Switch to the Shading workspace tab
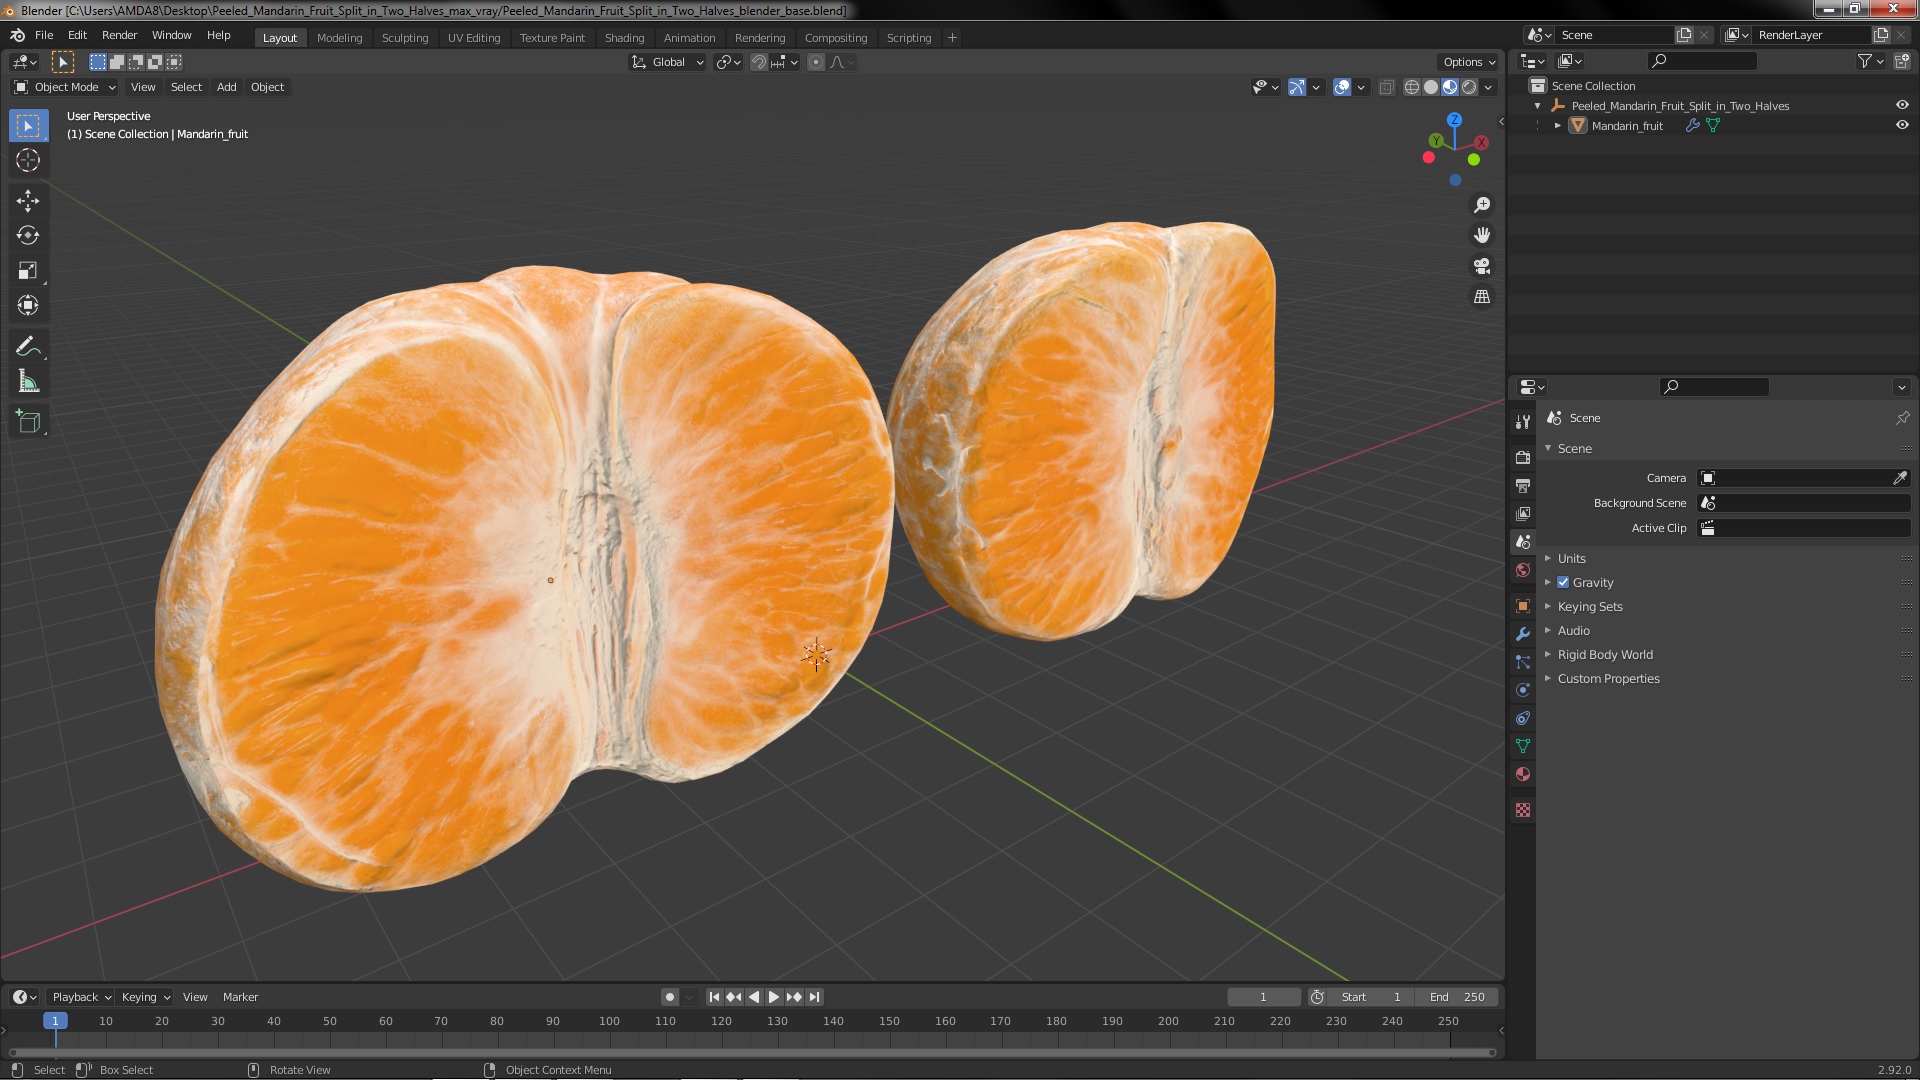 click(624, 38)
